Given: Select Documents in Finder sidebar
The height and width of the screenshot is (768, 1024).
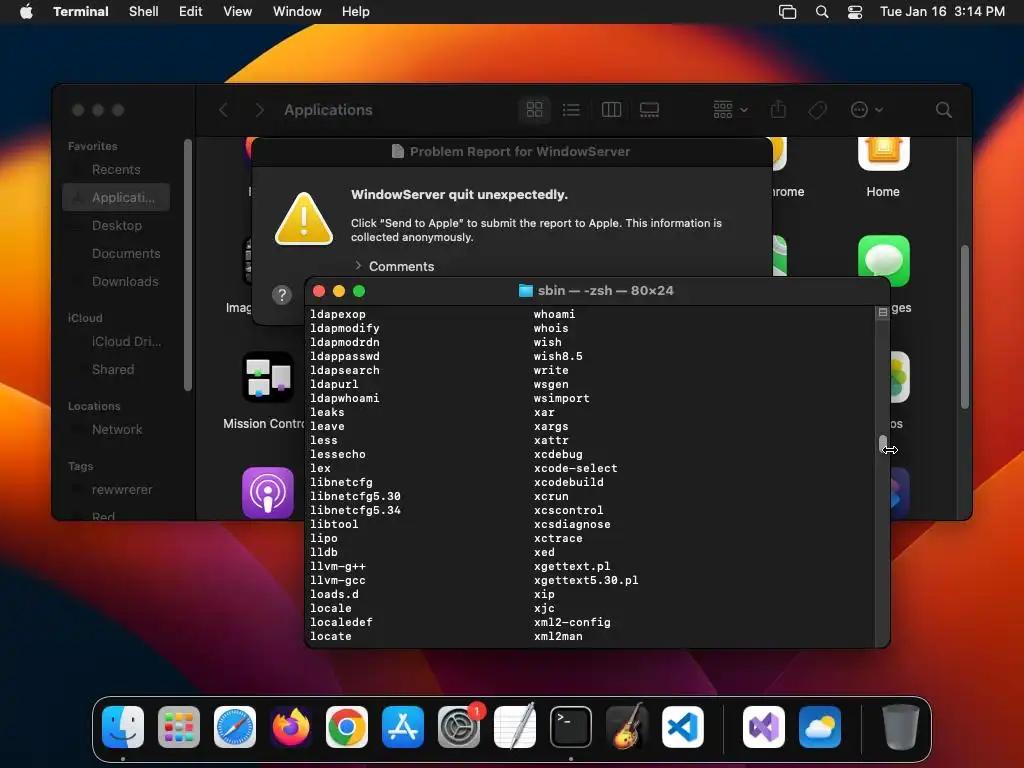Looking at the screenshot, I should point(116,253).
